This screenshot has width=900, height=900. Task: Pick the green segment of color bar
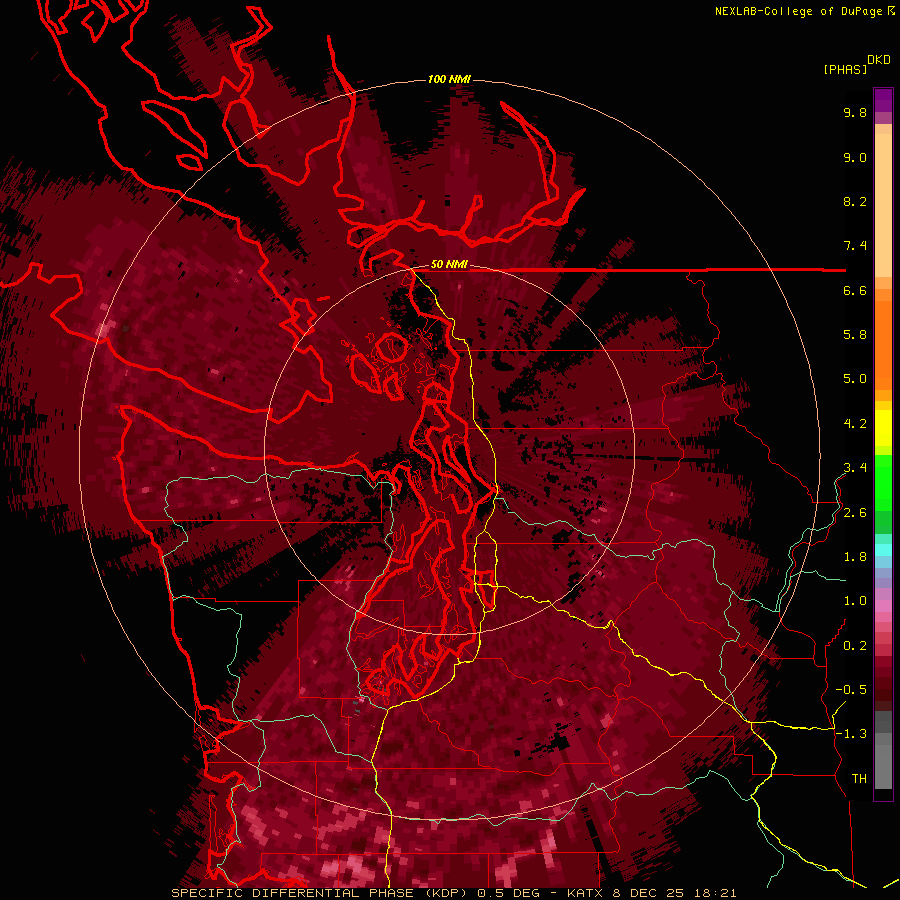pos(883,494)
